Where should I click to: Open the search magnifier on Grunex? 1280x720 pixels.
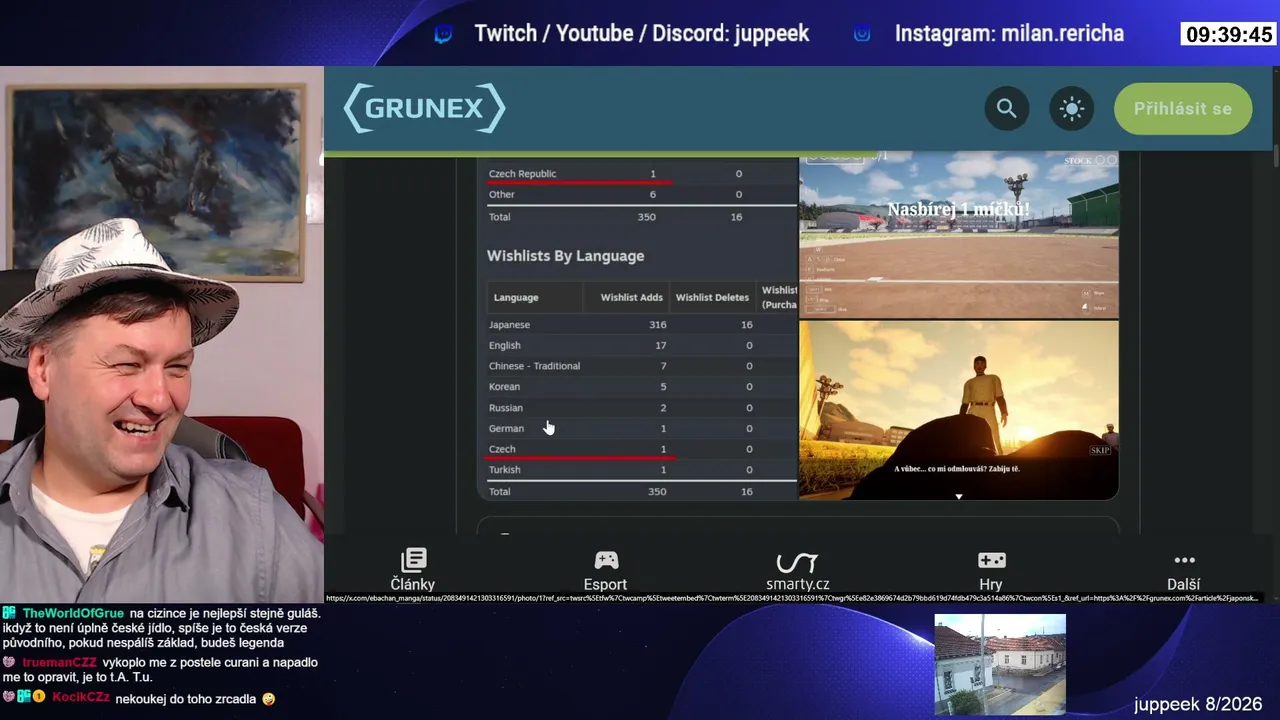[1007, 108]
